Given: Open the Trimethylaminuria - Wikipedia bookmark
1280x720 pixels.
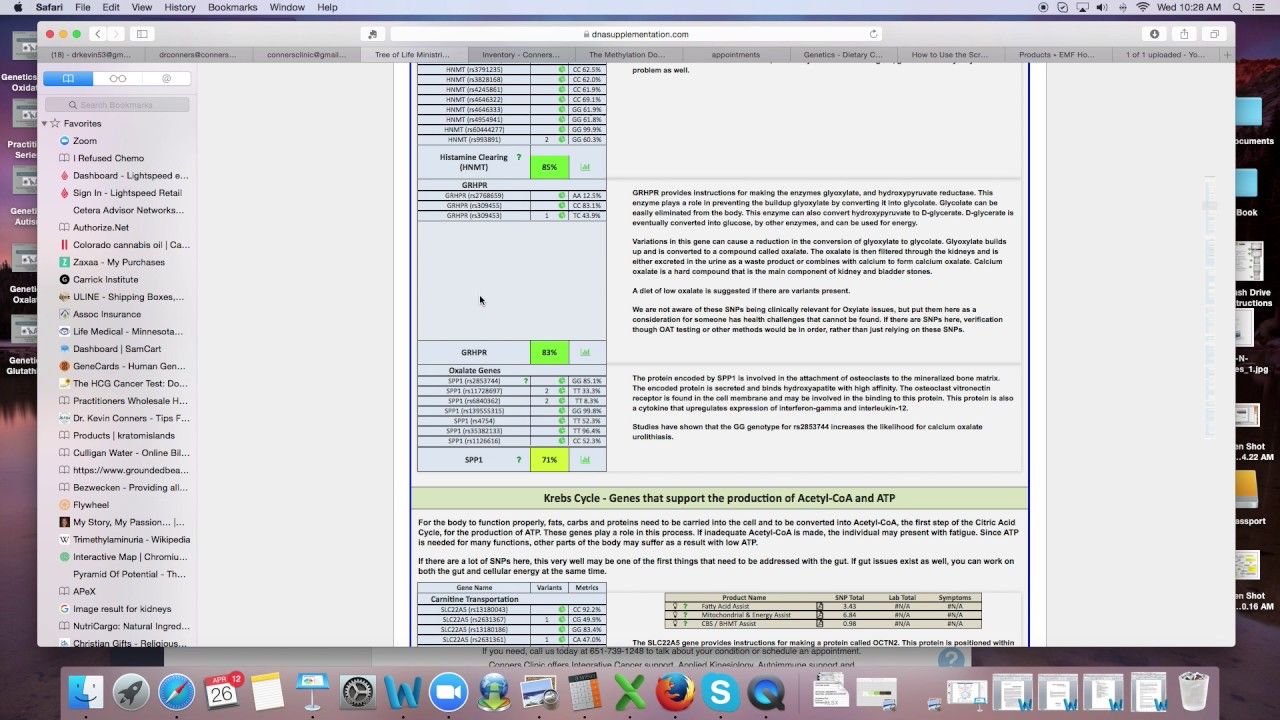Looking at the screenshot, I should tap(130, 539).
